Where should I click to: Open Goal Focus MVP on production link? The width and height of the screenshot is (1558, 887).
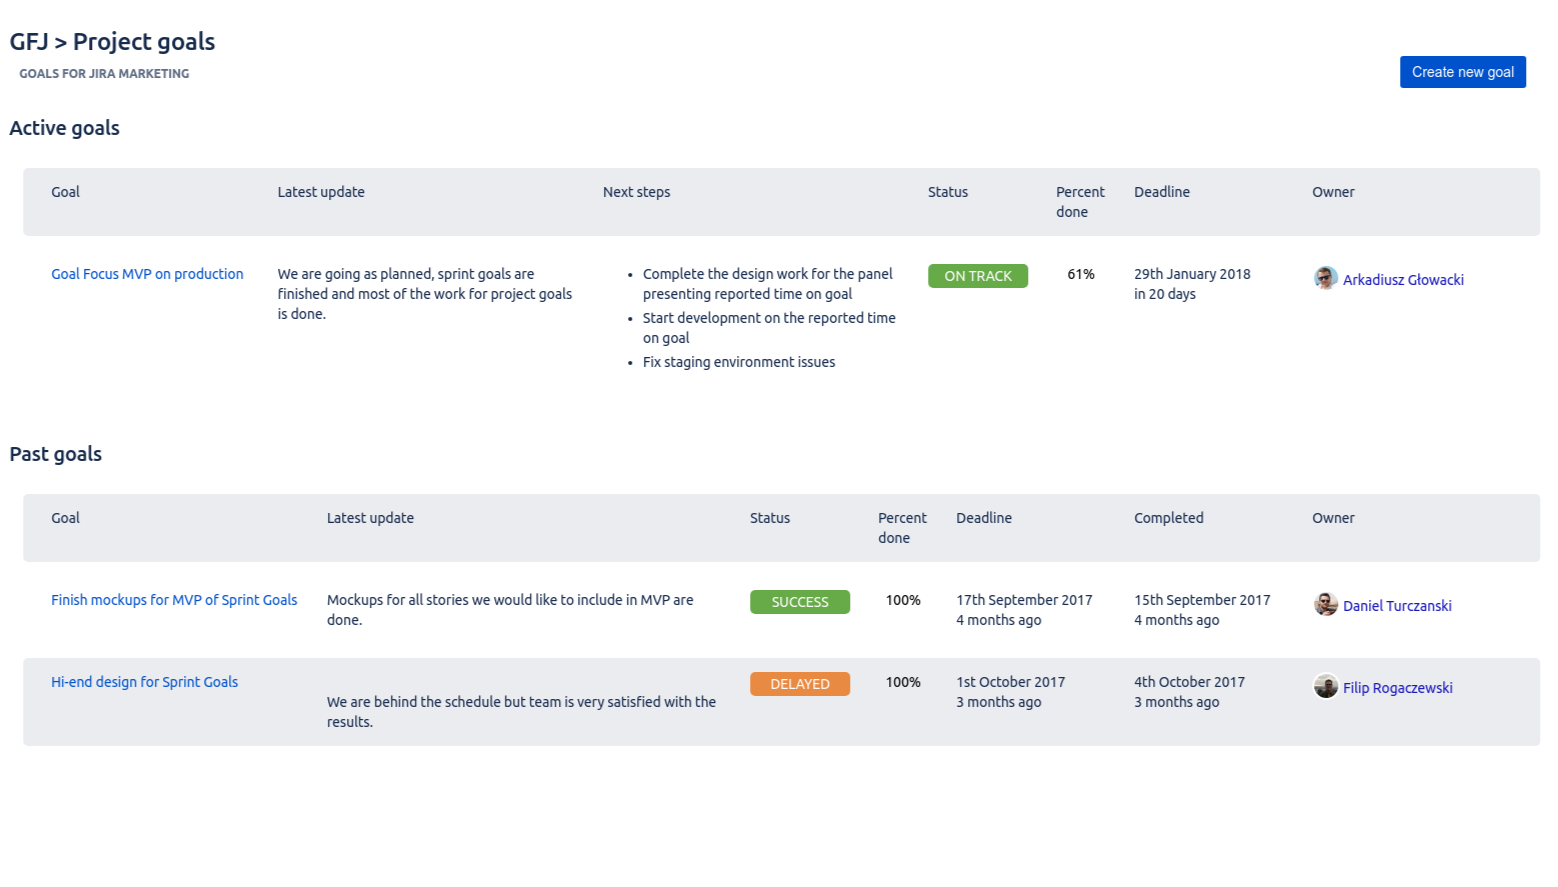coord(147,274)
